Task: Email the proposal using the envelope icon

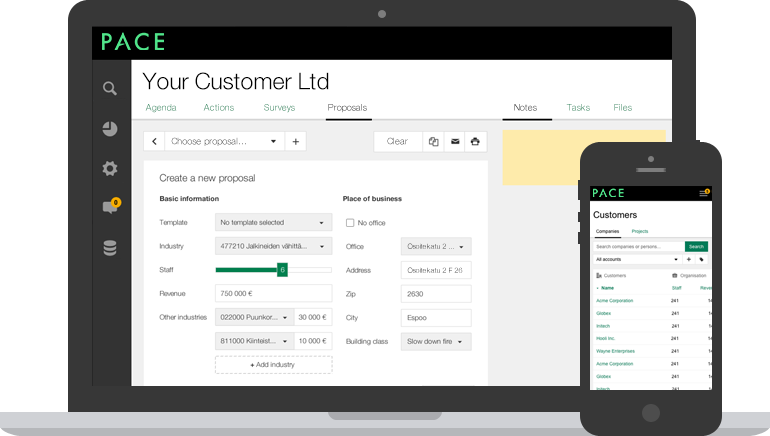Action: click(x=455, y=141)
